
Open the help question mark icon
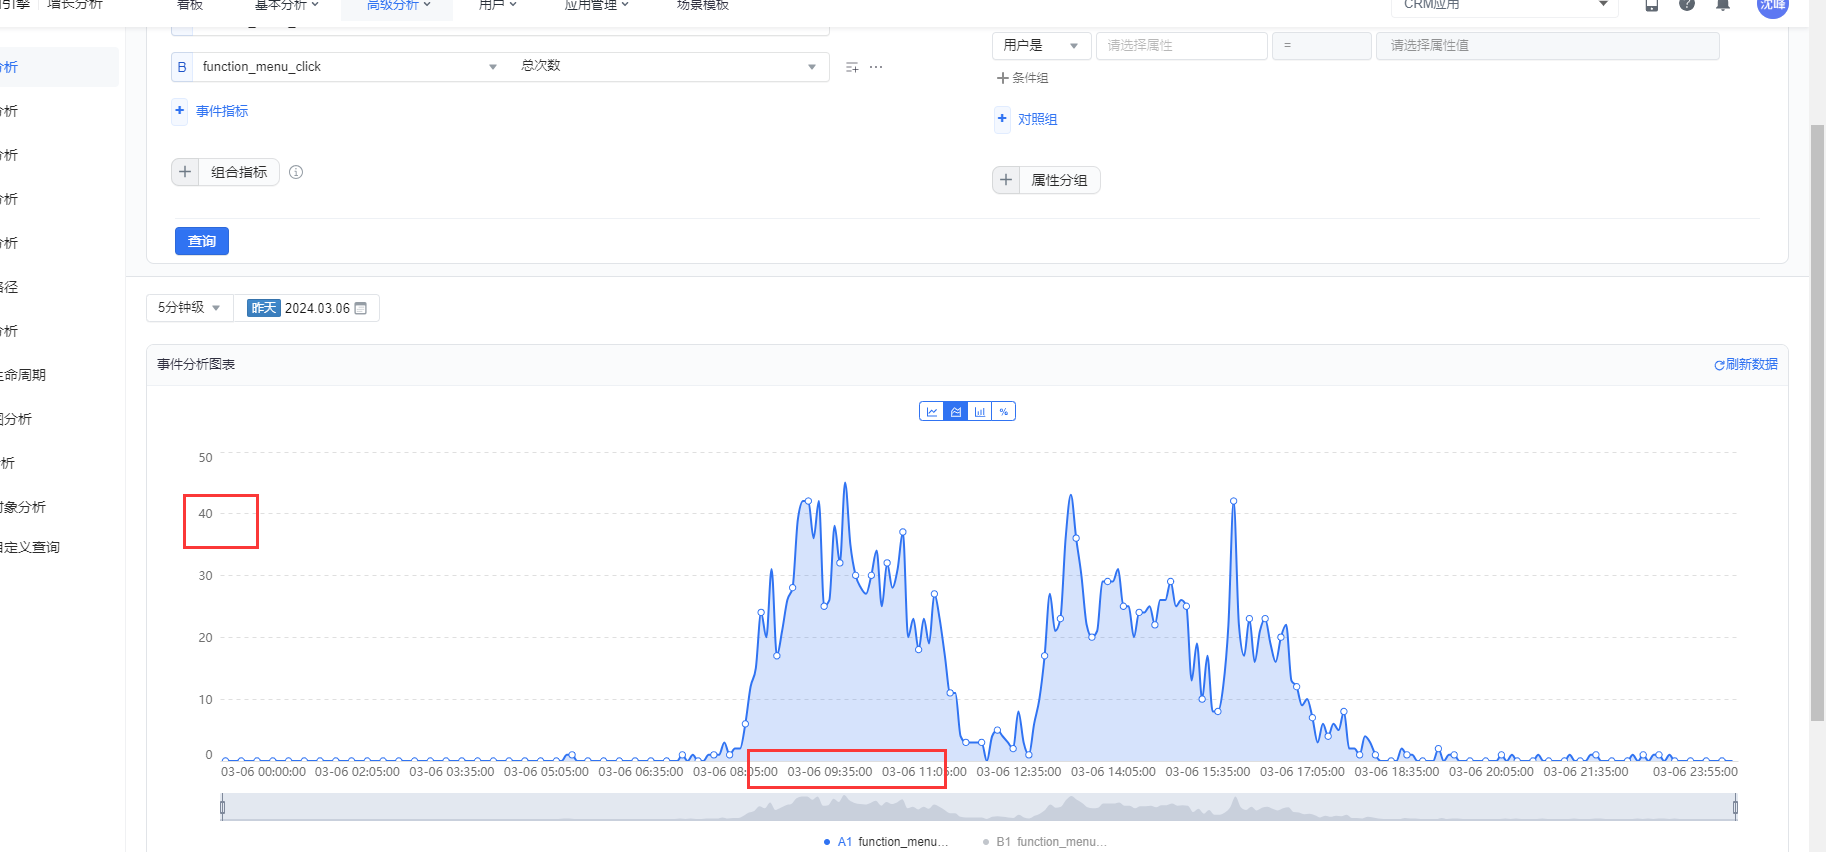coord(1687,4)
